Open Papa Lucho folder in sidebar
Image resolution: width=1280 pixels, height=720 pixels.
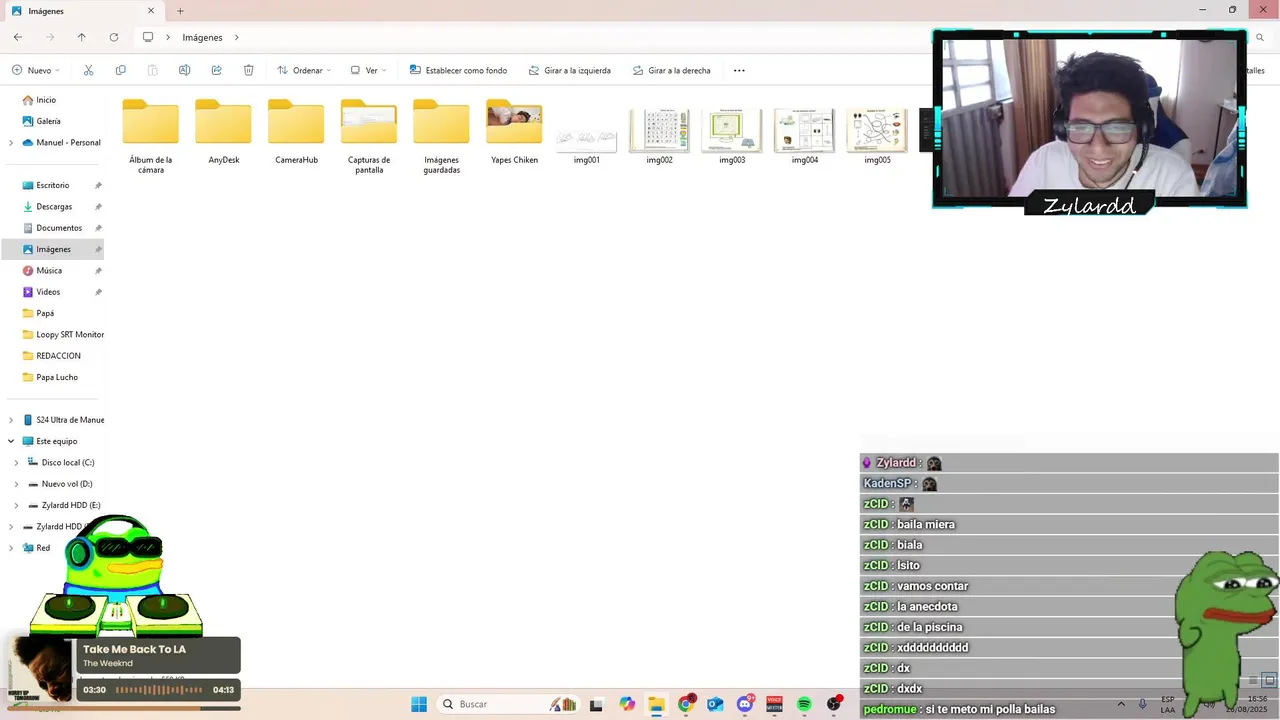click(x=57, y=377)
